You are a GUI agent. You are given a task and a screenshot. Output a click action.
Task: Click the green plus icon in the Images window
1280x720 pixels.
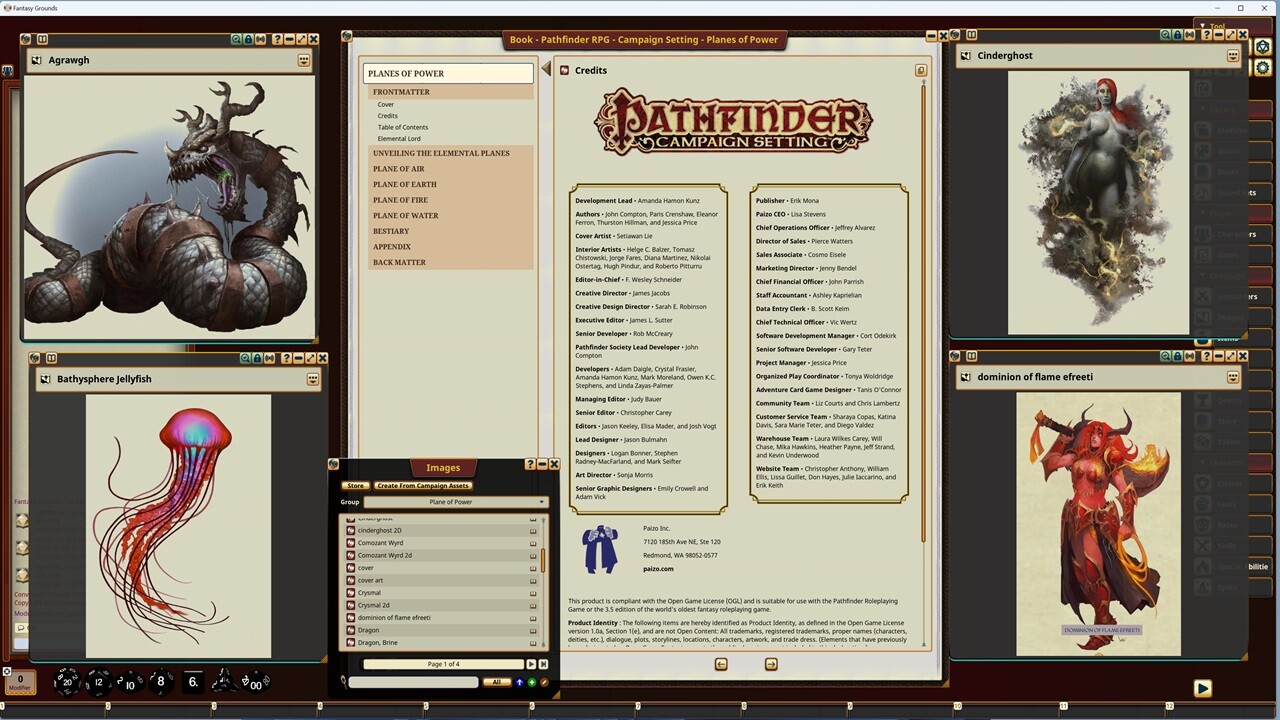click(532, 682)
